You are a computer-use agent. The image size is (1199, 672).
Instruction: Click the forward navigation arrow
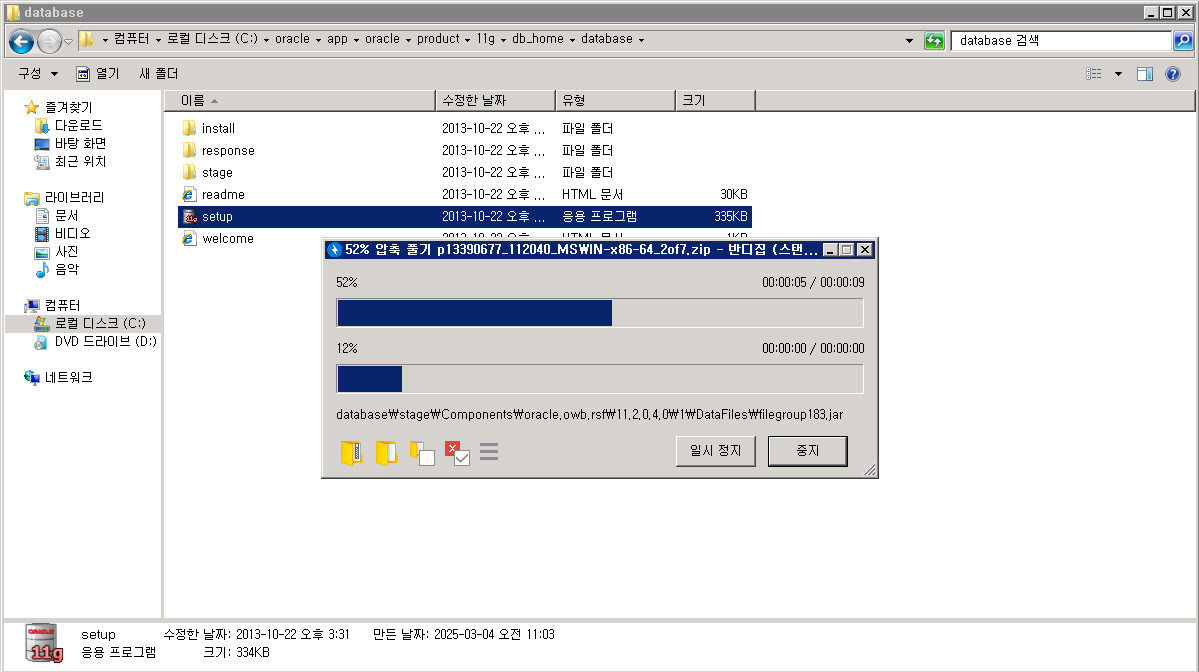[50, 41]
